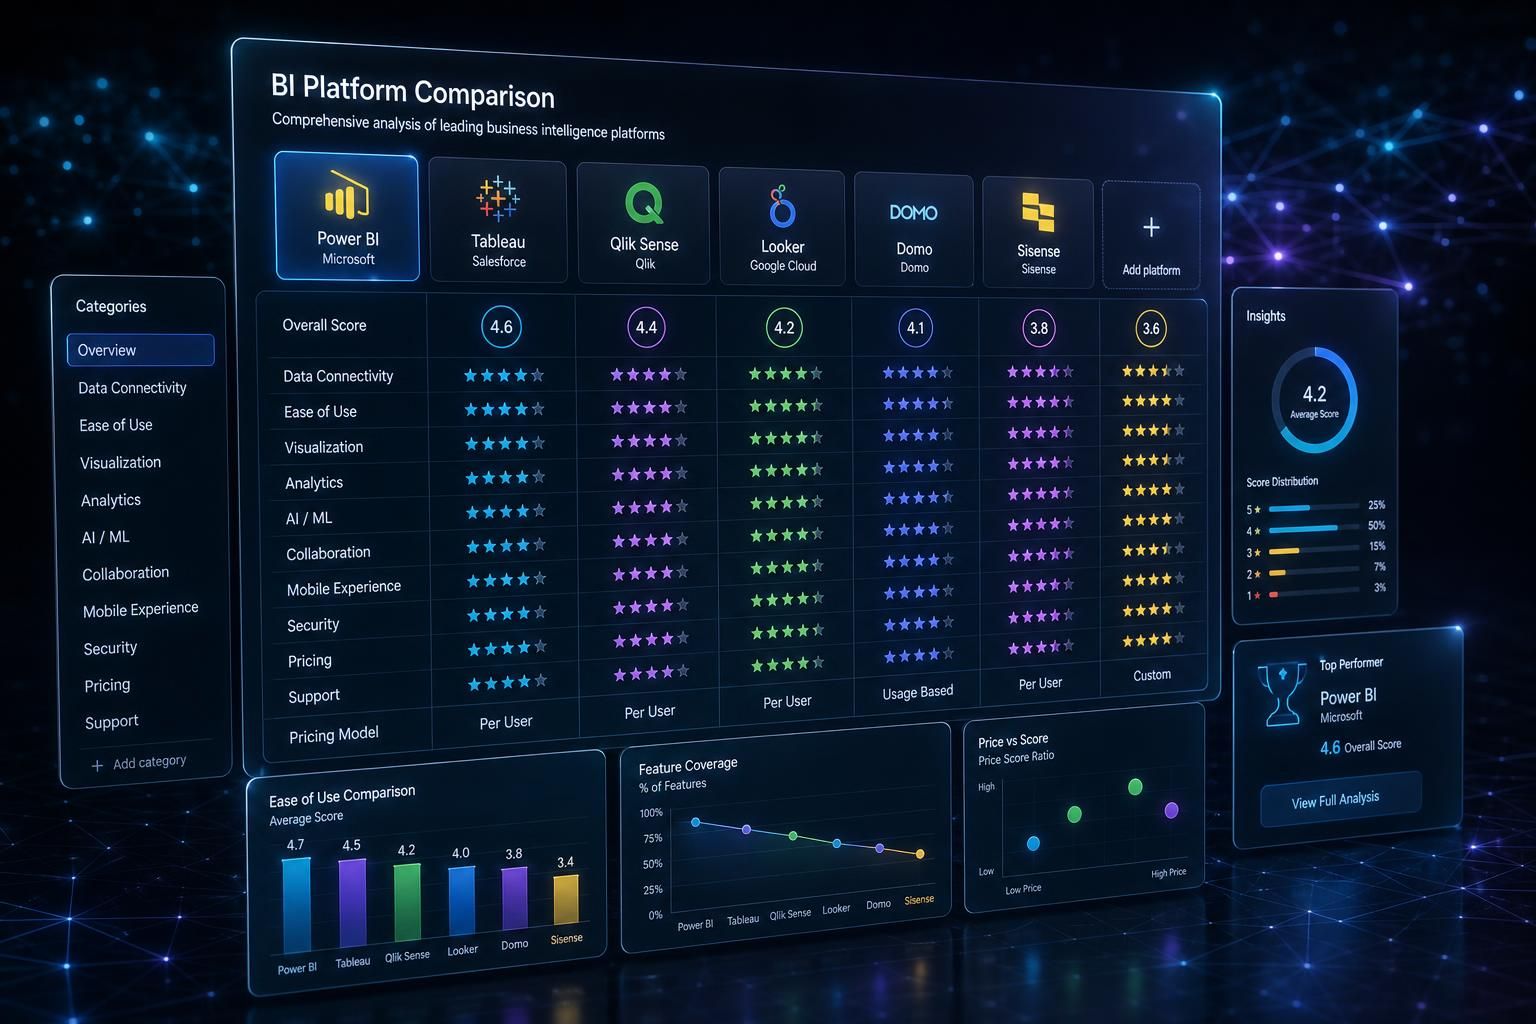Click the Power BI point on Feature Coverage
This screenshot has width=1536, height=1024.
point(696,822)
